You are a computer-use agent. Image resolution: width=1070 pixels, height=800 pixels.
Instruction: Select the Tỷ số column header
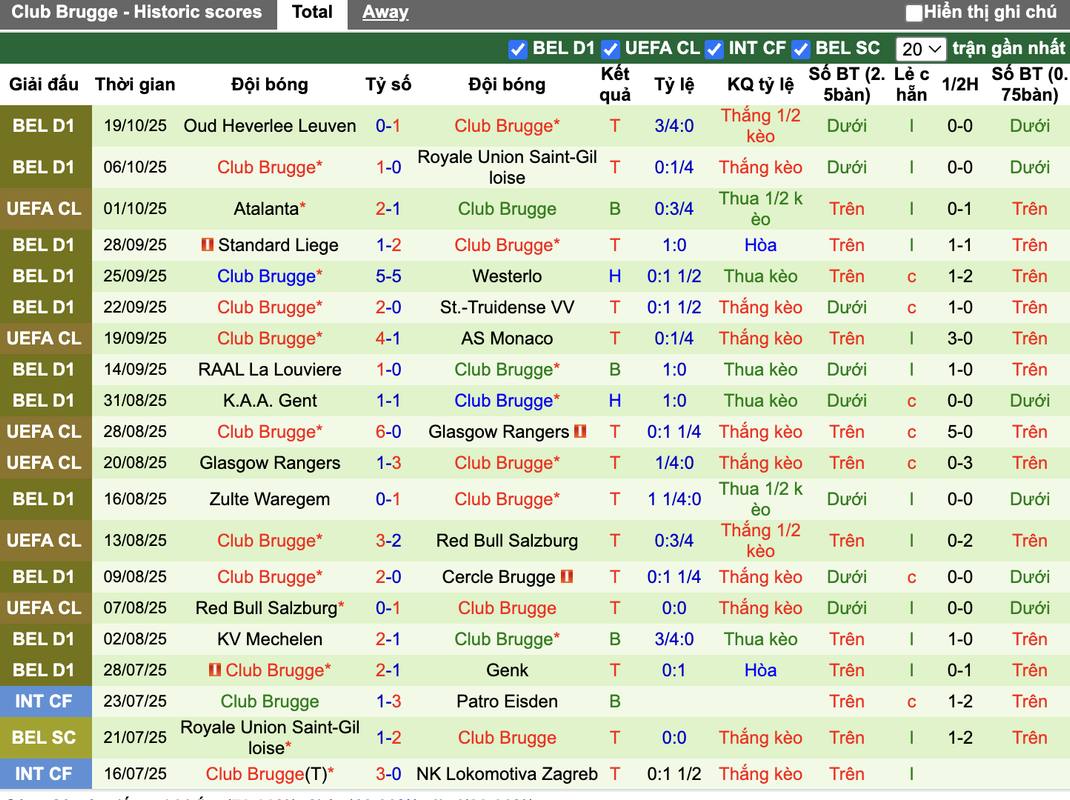pos(388,84)
